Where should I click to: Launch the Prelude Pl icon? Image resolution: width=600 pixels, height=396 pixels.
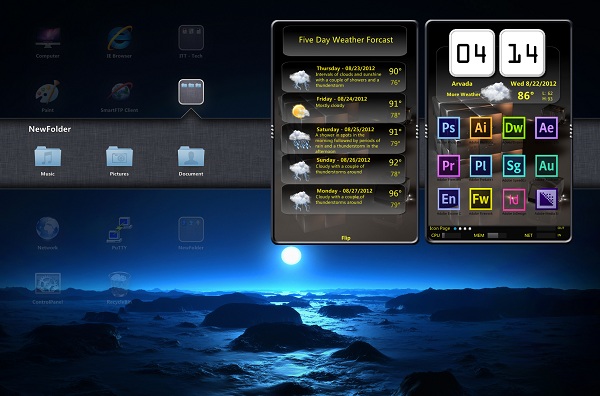(x=481, y=166)
